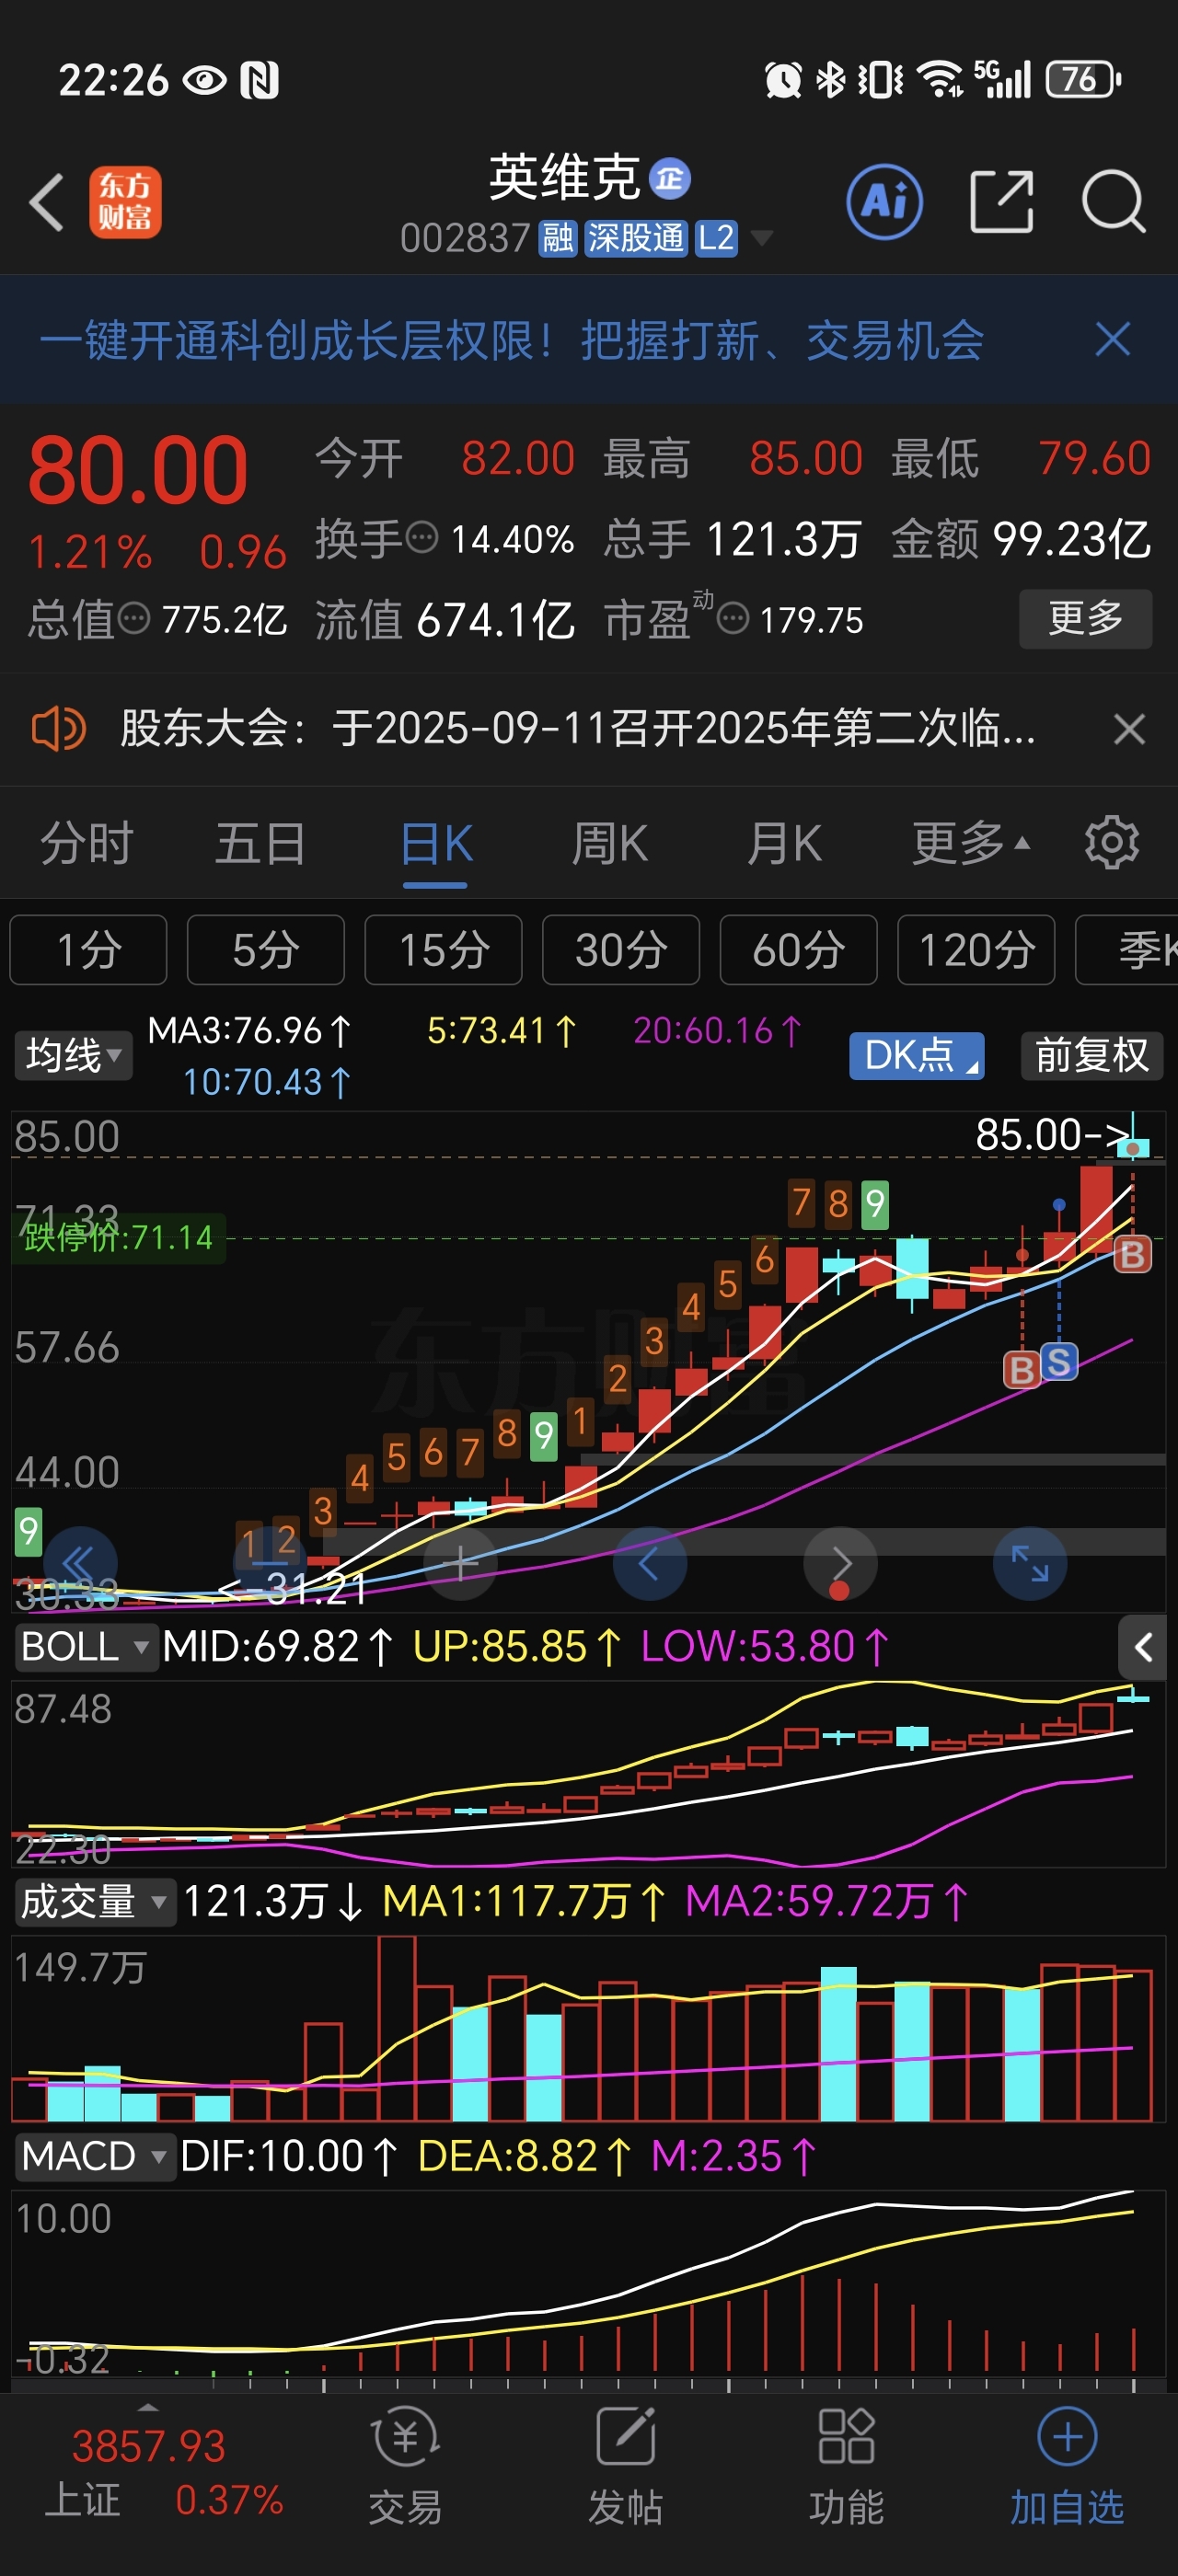Tap the share icon in the header
This screenshot has height=2576, width=1178.
click(1002, 202)
